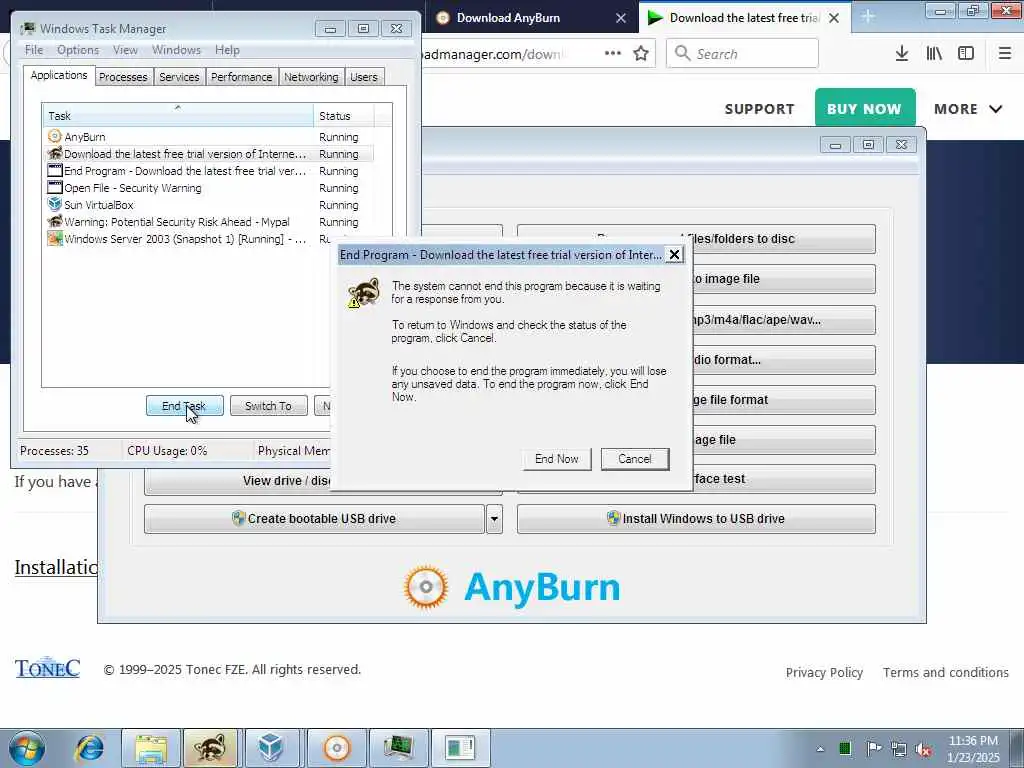1024x768 pixels.
Task: Click the Switch To button
Action: pyautogui.click(x=268, y=406)
